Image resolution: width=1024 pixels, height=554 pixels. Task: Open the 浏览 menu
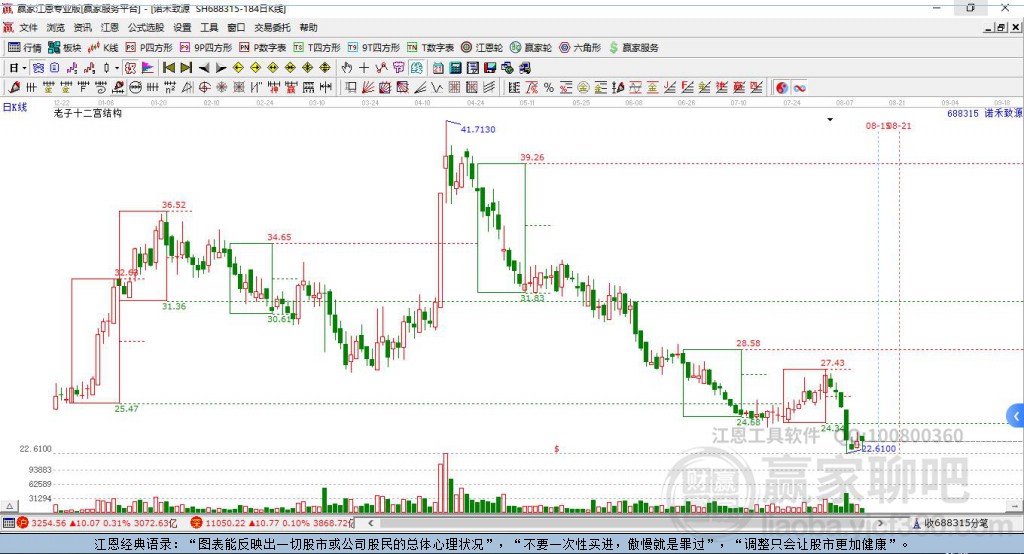click(x=56, y=27)
